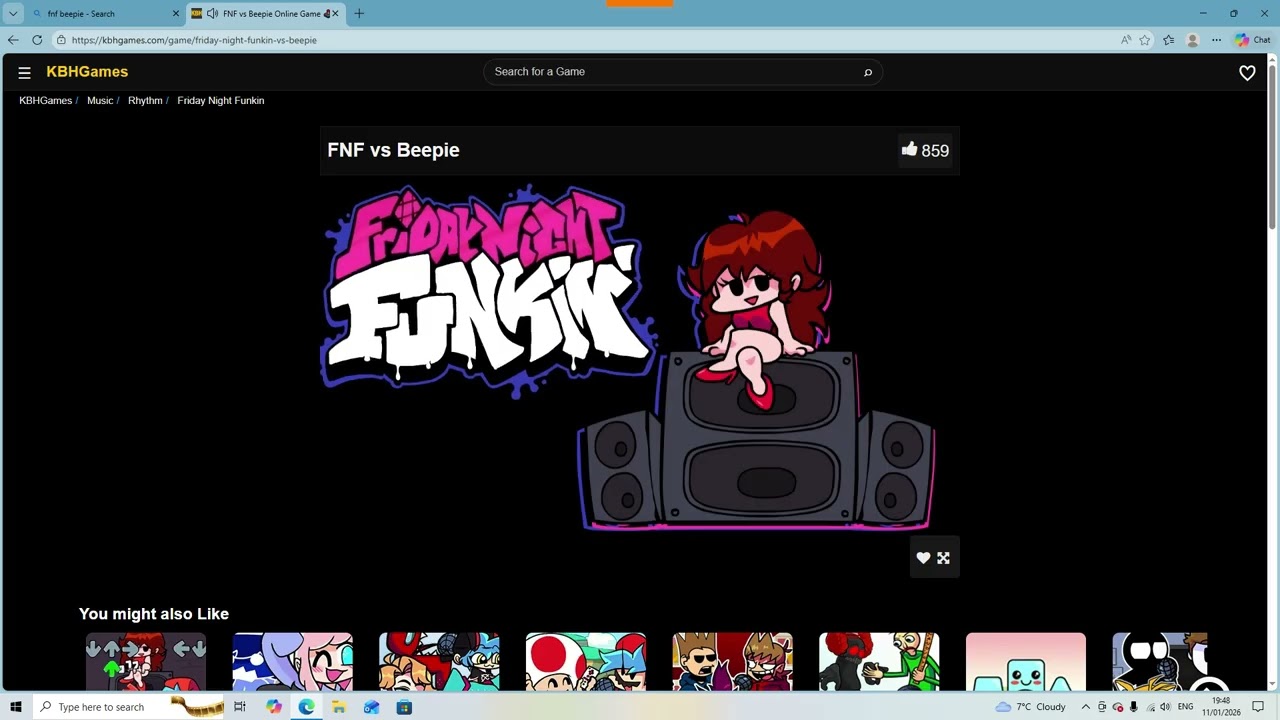Add game to favorites with small heart
1280x720 pixels.
coord(924,558)
